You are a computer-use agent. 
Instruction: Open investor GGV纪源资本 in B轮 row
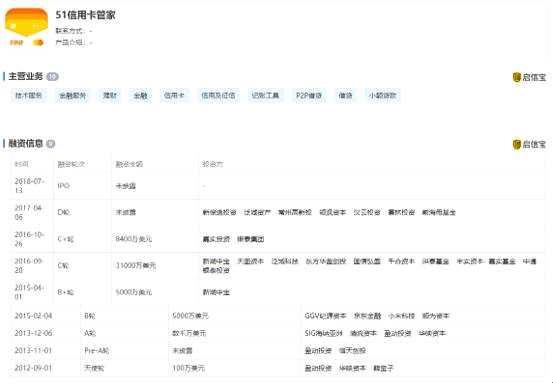tap(325, 316)
